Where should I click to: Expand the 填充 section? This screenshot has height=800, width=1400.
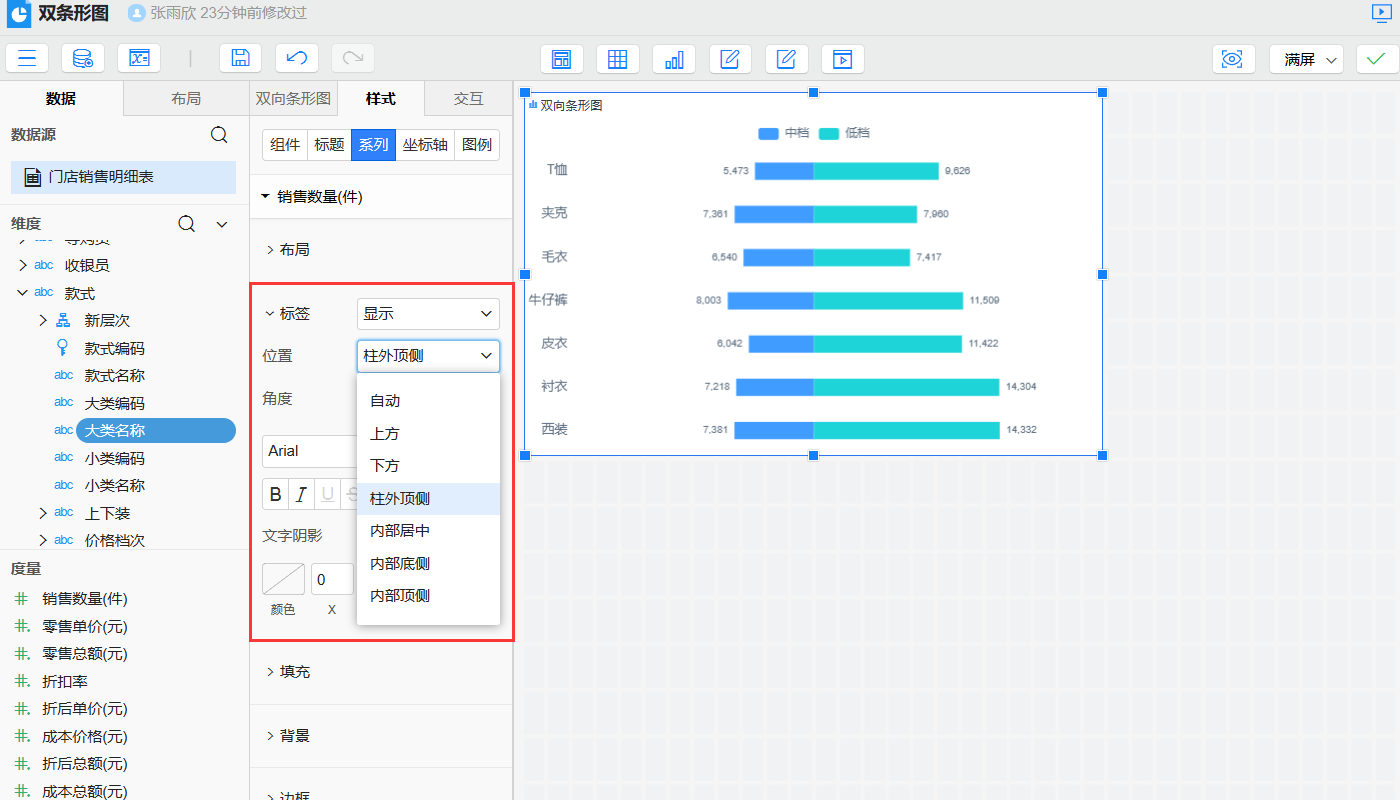[x=294, y=672]
